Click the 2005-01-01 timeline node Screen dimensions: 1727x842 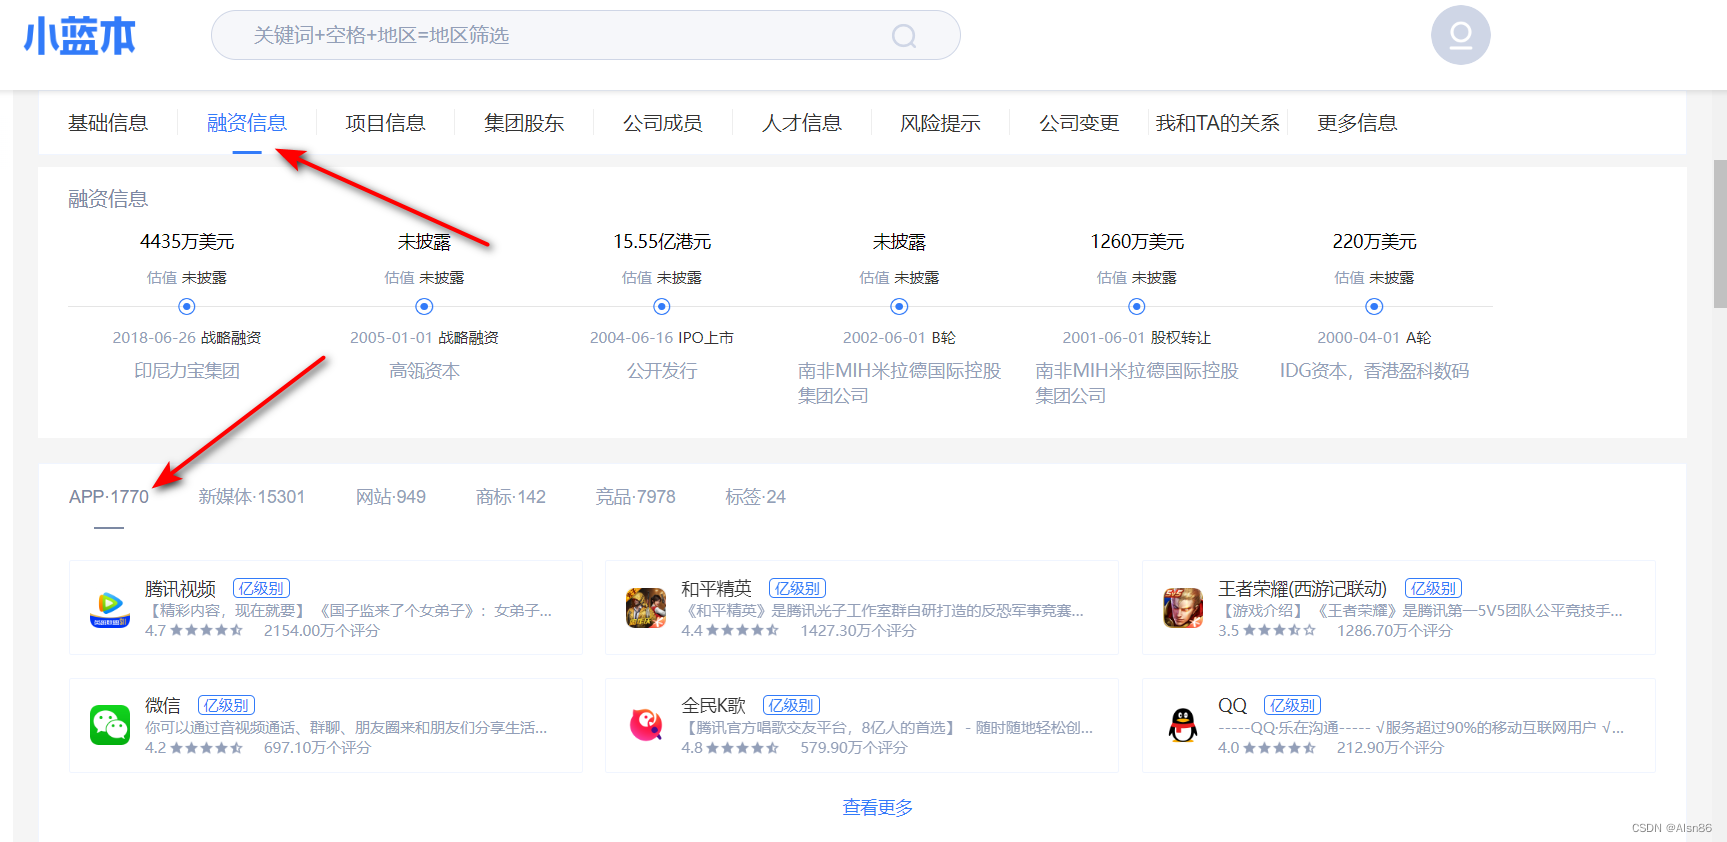(424, 306)
